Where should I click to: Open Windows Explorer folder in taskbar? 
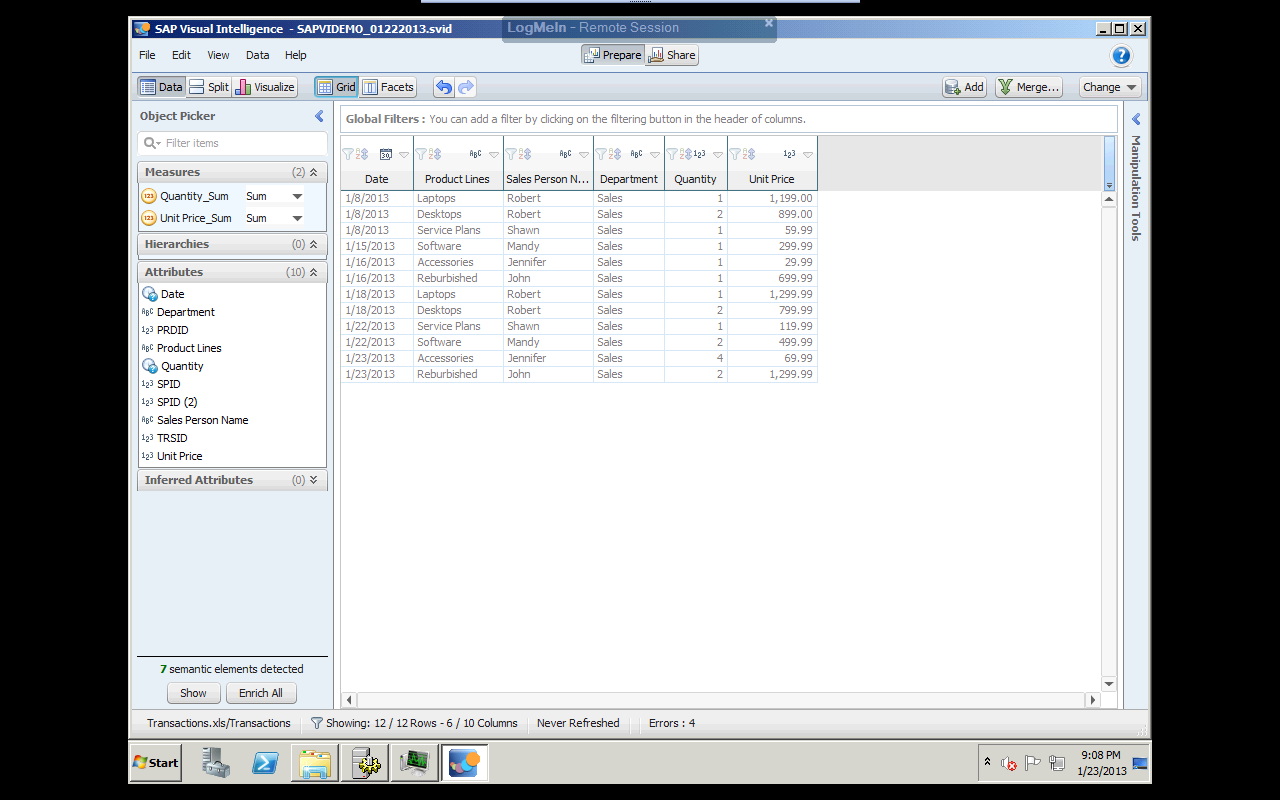315,763
